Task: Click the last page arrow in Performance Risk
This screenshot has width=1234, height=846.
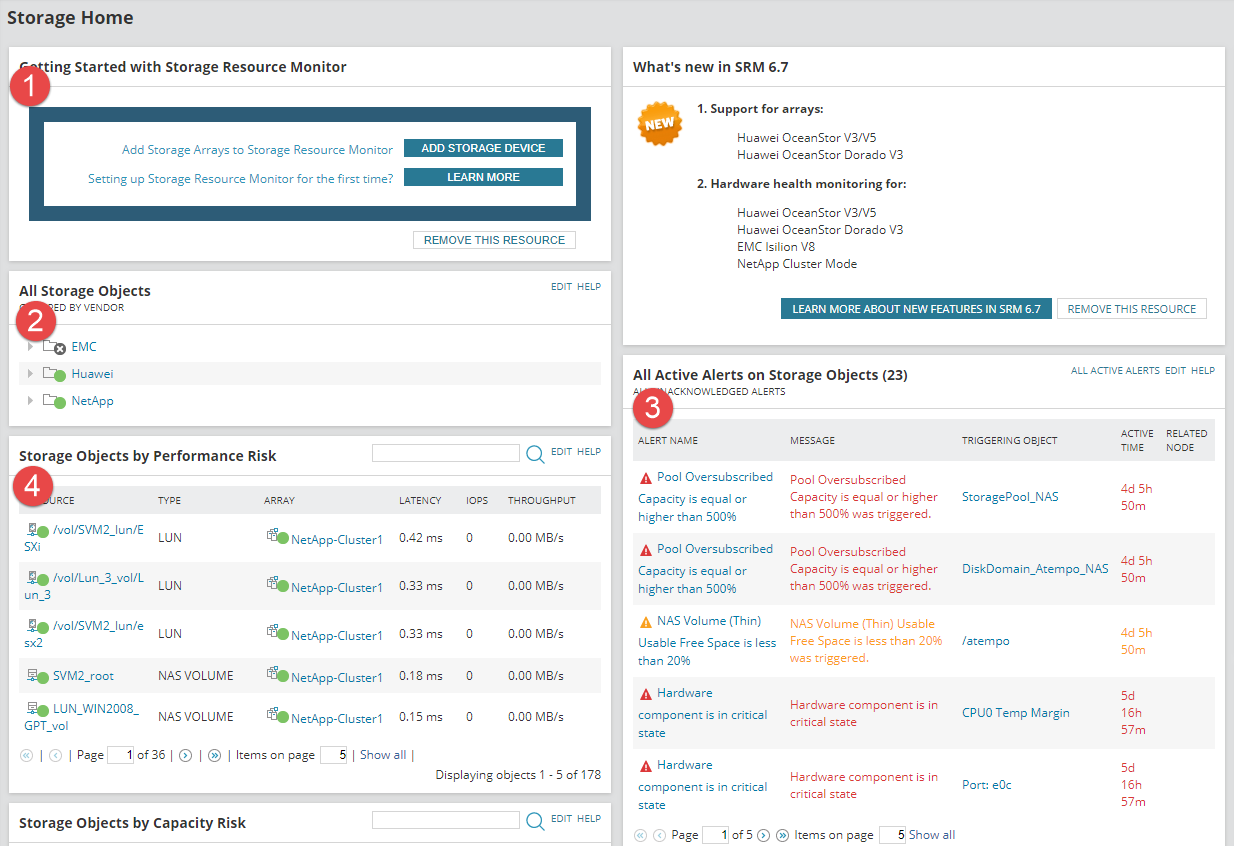Action: click(214, 756)
